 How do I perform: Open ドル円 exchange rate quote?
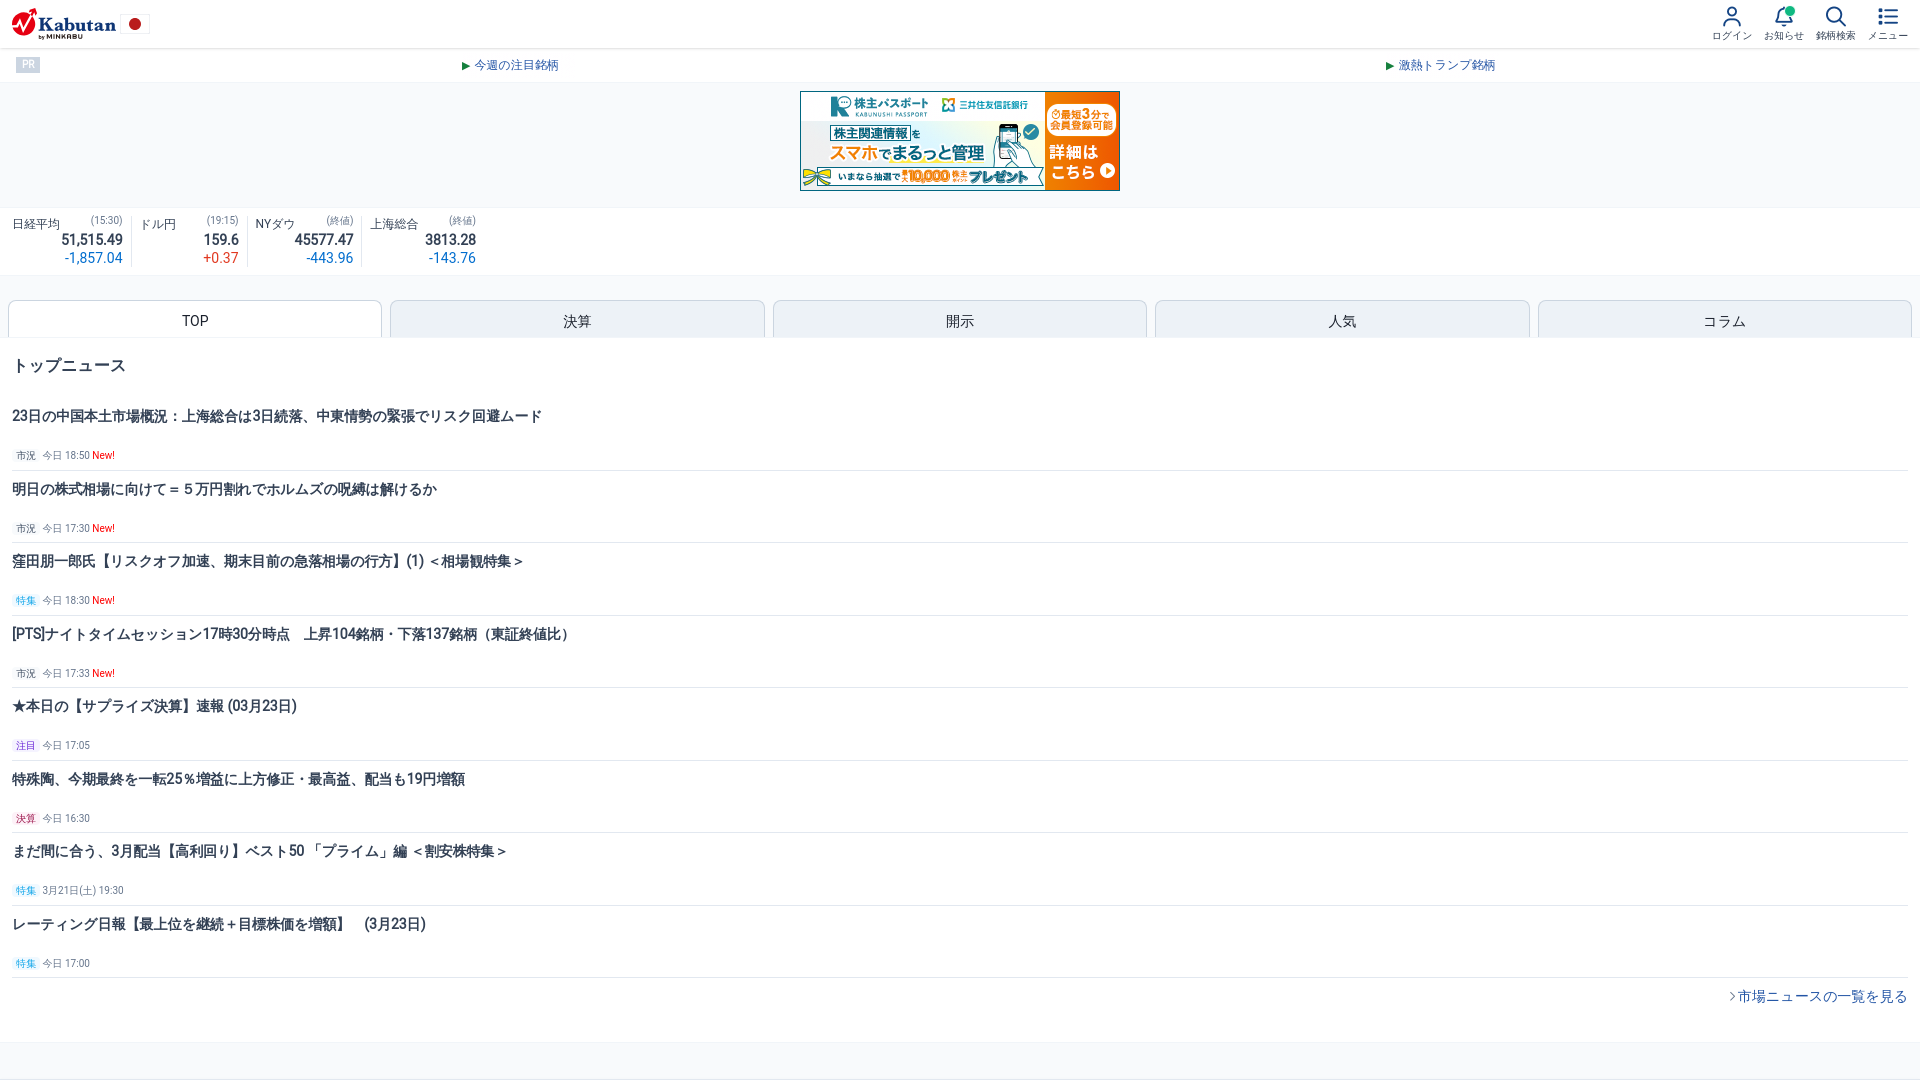coord(189,241)
